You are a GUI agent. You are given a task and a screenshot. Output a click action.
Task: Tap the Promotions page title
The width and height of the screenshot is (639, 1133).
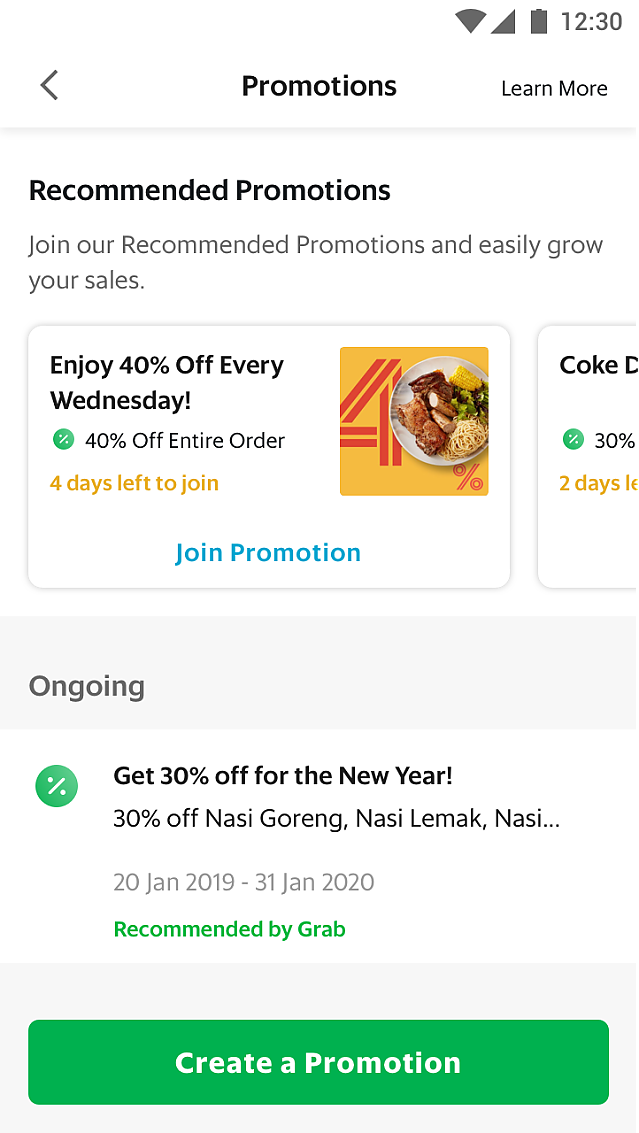pos(319,86)
